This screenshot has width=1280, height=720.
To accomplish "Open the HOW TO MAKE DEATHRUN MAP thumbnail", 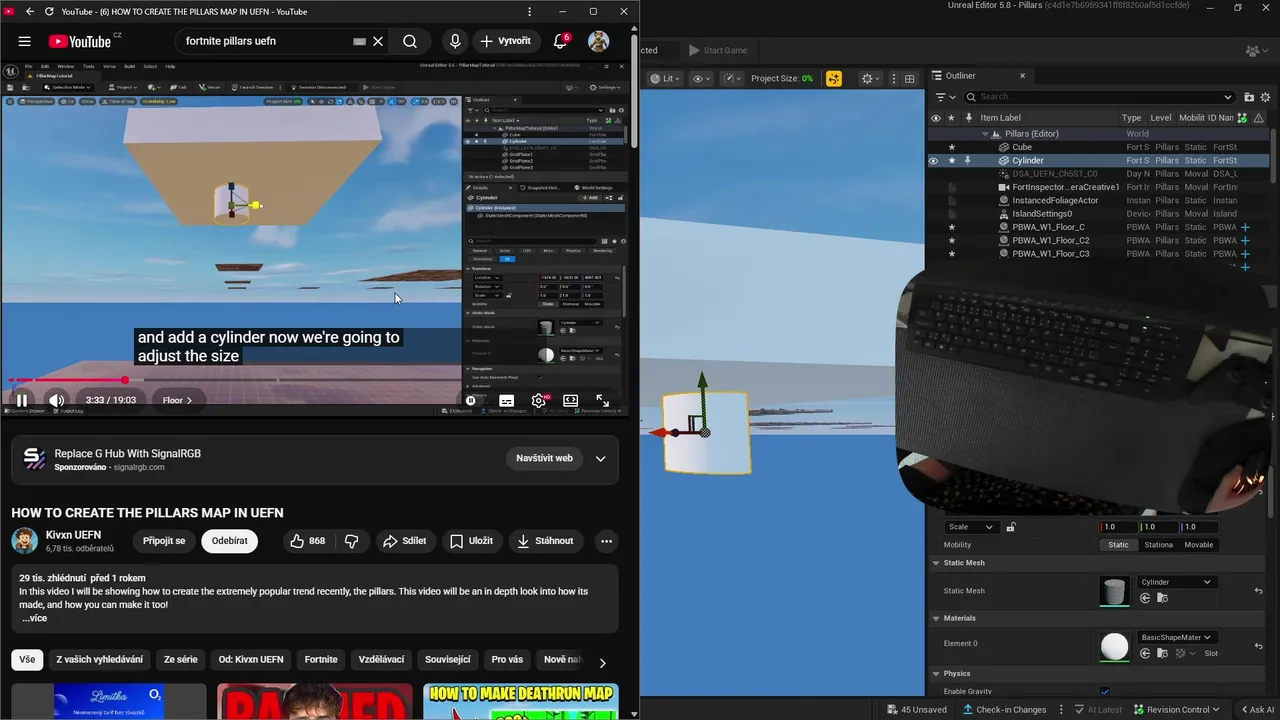I will pyautogui.click(x=521, y=701).
